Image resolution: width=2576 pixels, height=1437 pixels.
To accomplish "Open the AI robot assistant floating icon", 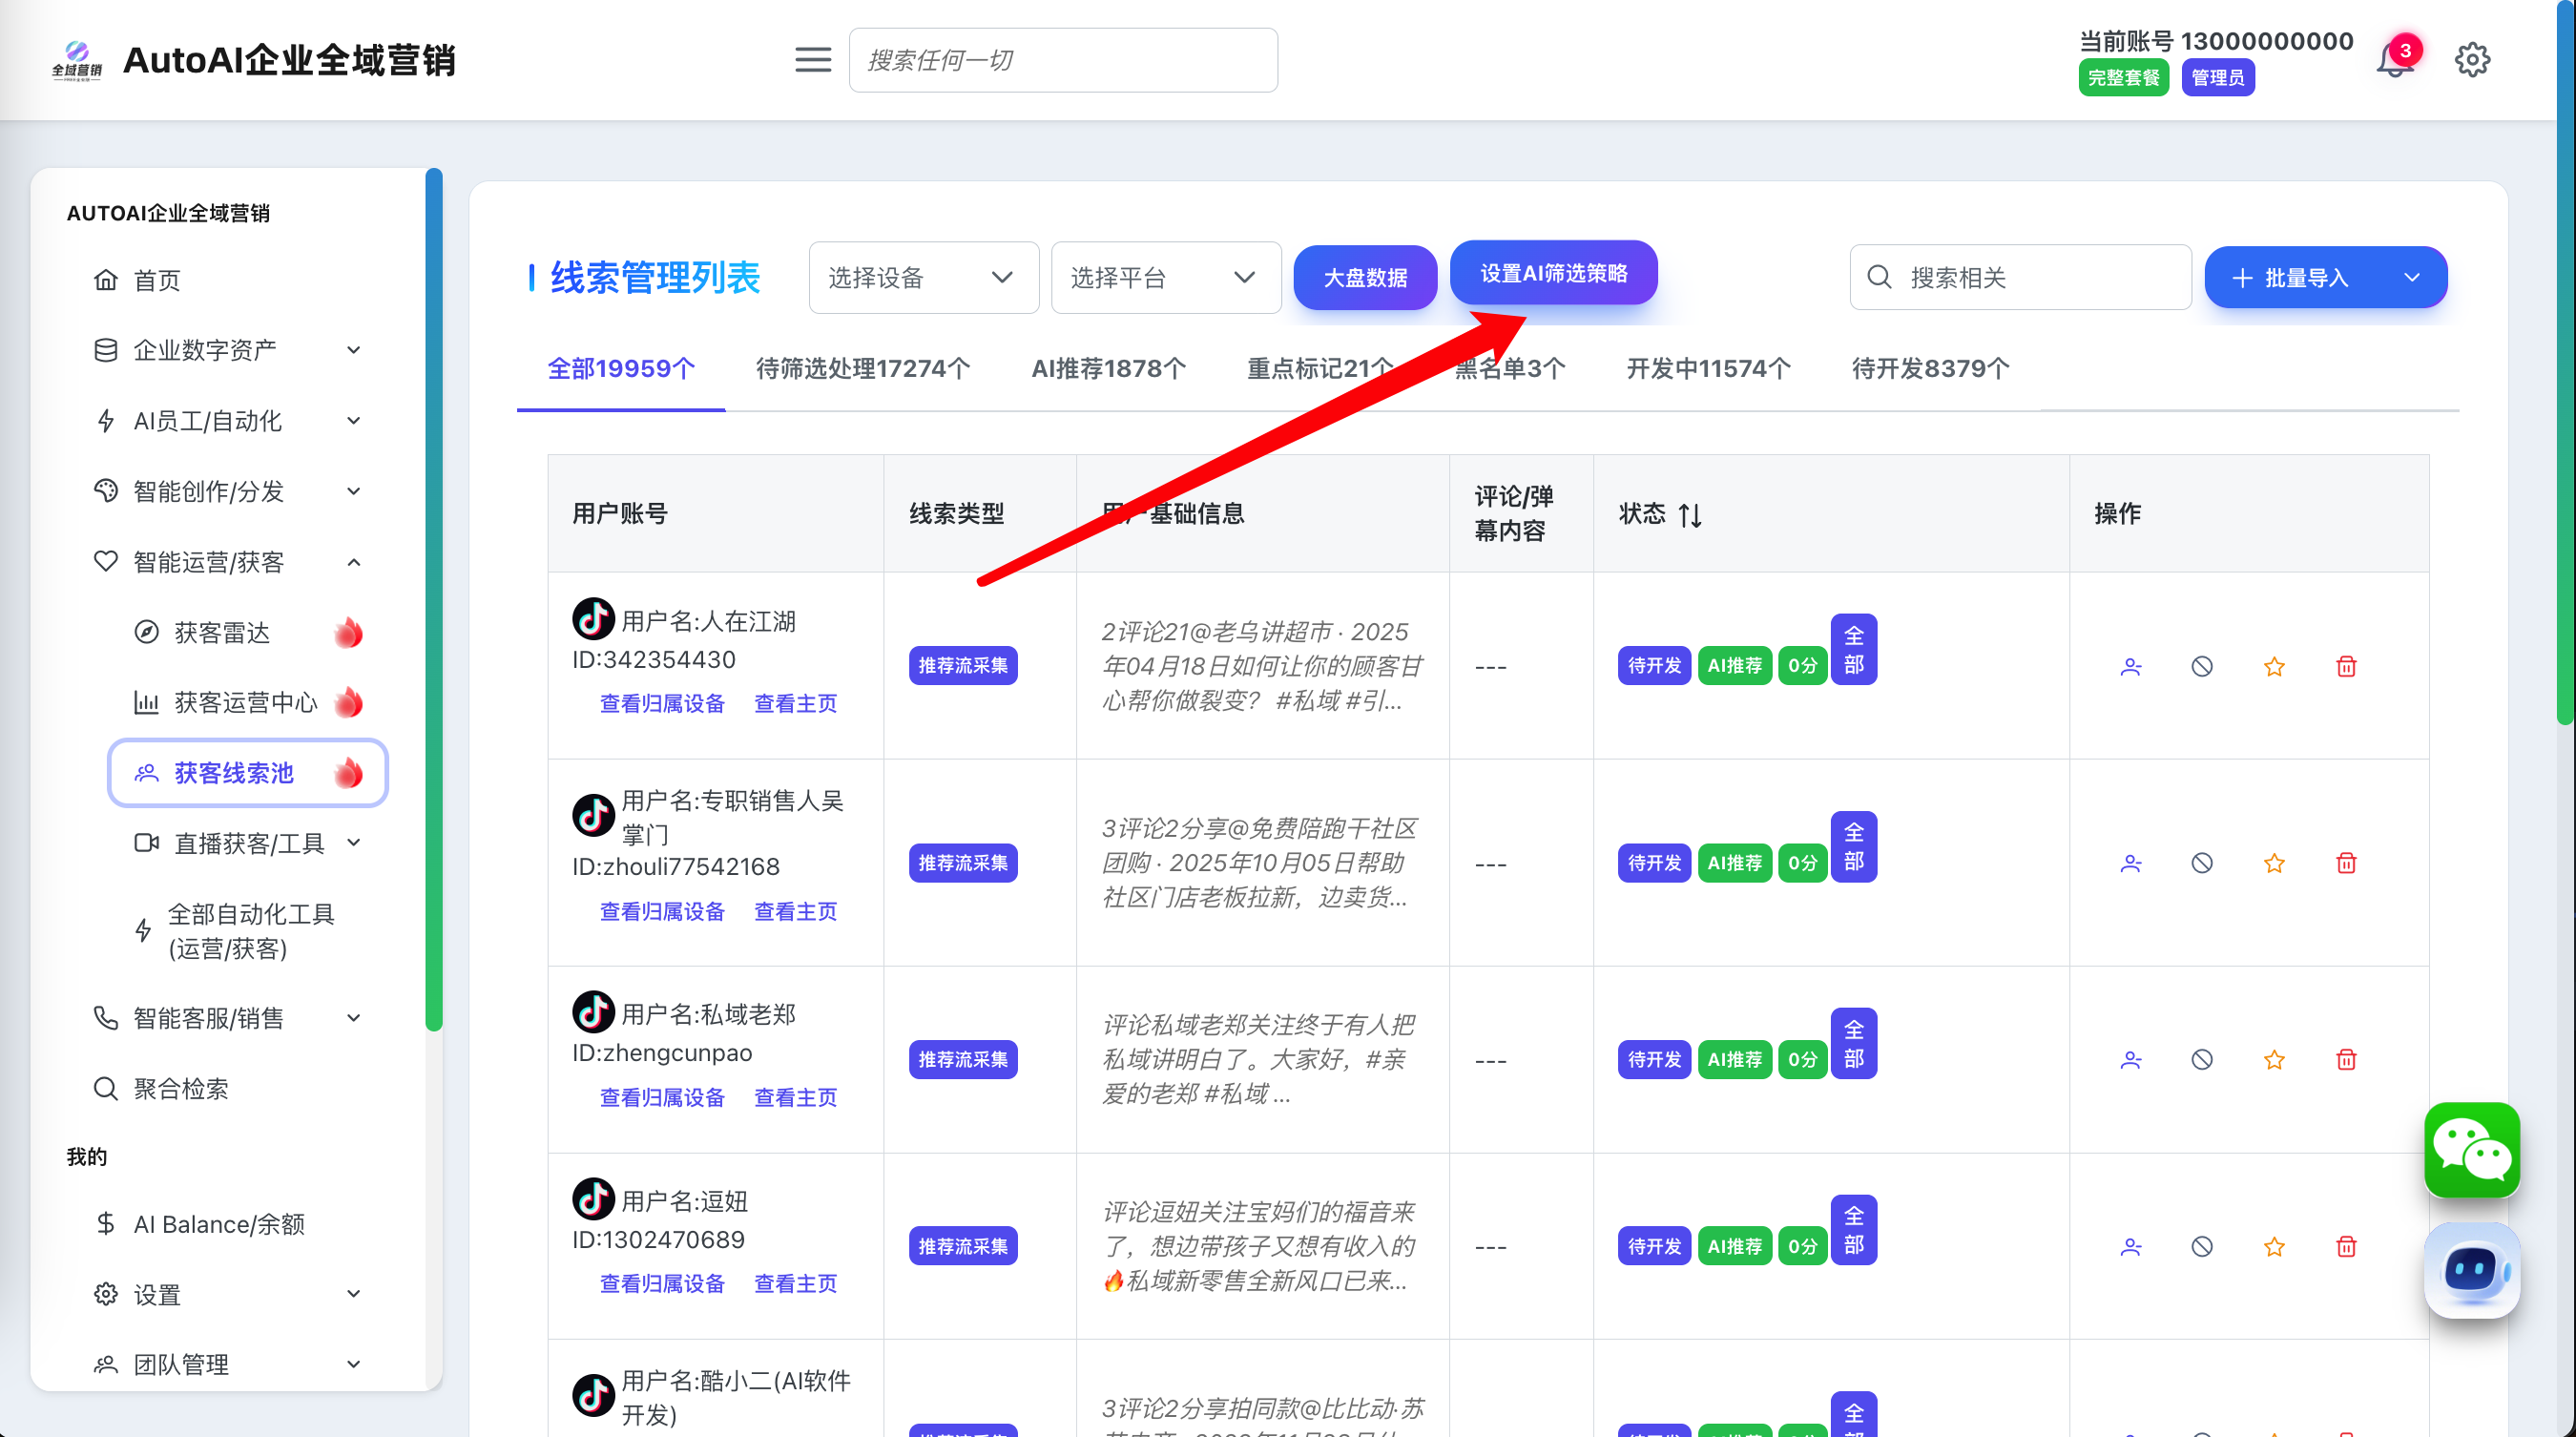I will coord(2471,1270).
